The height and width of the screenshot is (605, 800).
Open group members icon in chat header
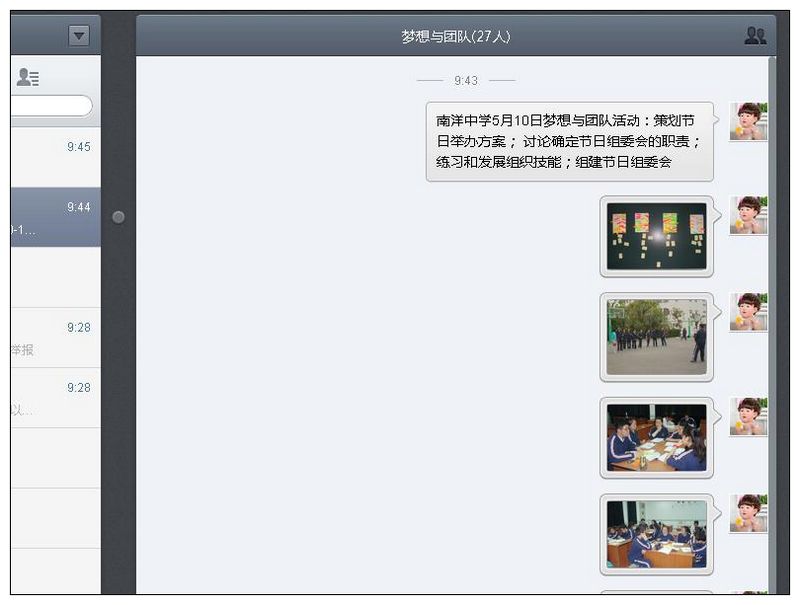[x=755, y=36]
